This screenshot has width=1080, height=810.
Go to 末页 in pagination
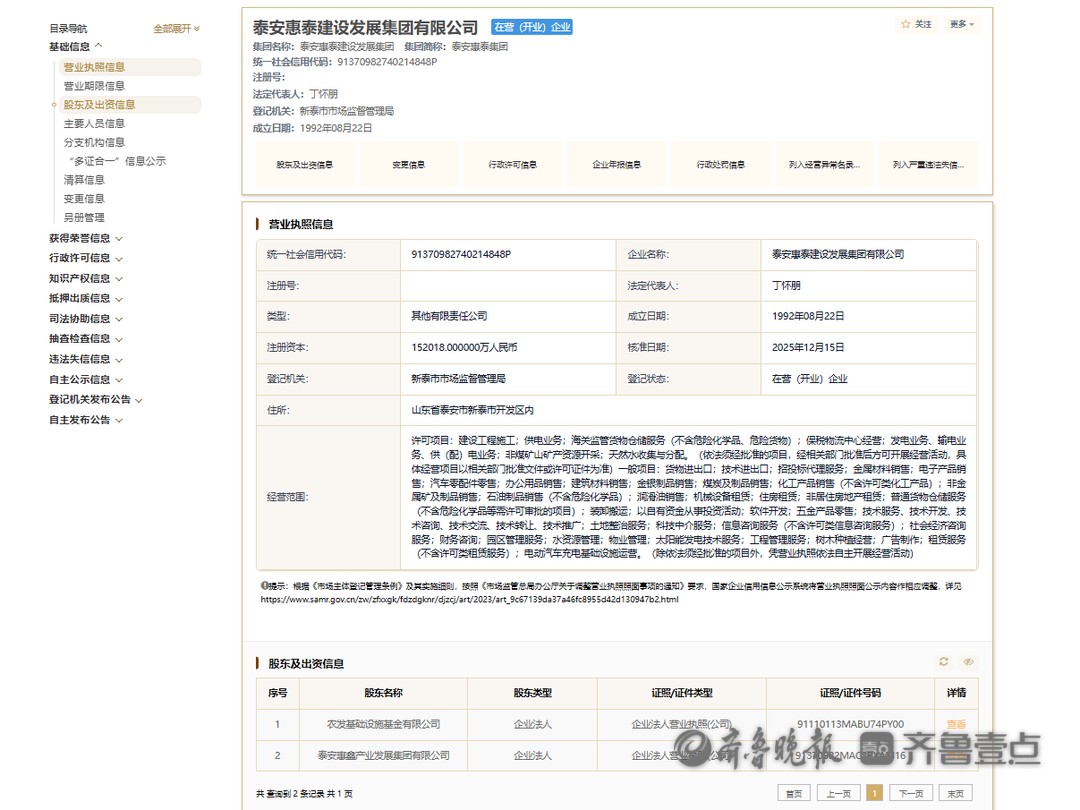pos(955,793)
